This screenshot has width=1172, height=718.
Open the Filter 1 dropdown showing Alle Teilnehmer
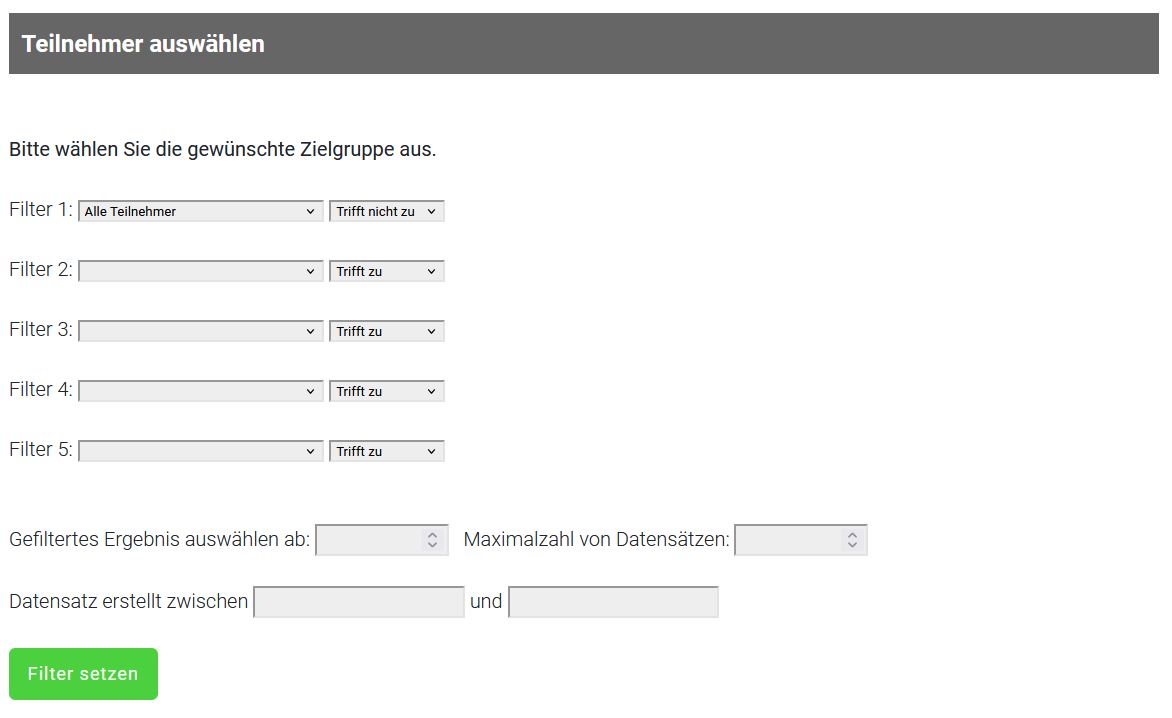click(x=200, y=210)
